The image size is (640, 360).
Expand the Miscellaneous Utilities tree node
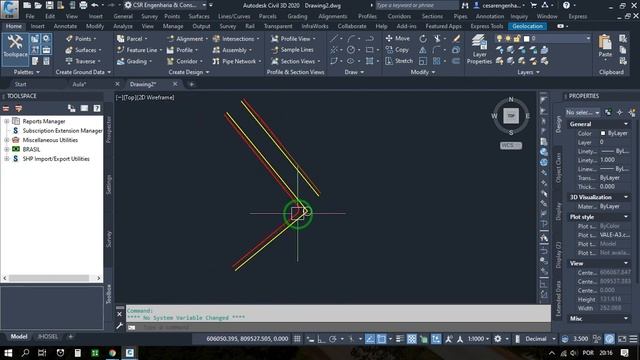7,140
